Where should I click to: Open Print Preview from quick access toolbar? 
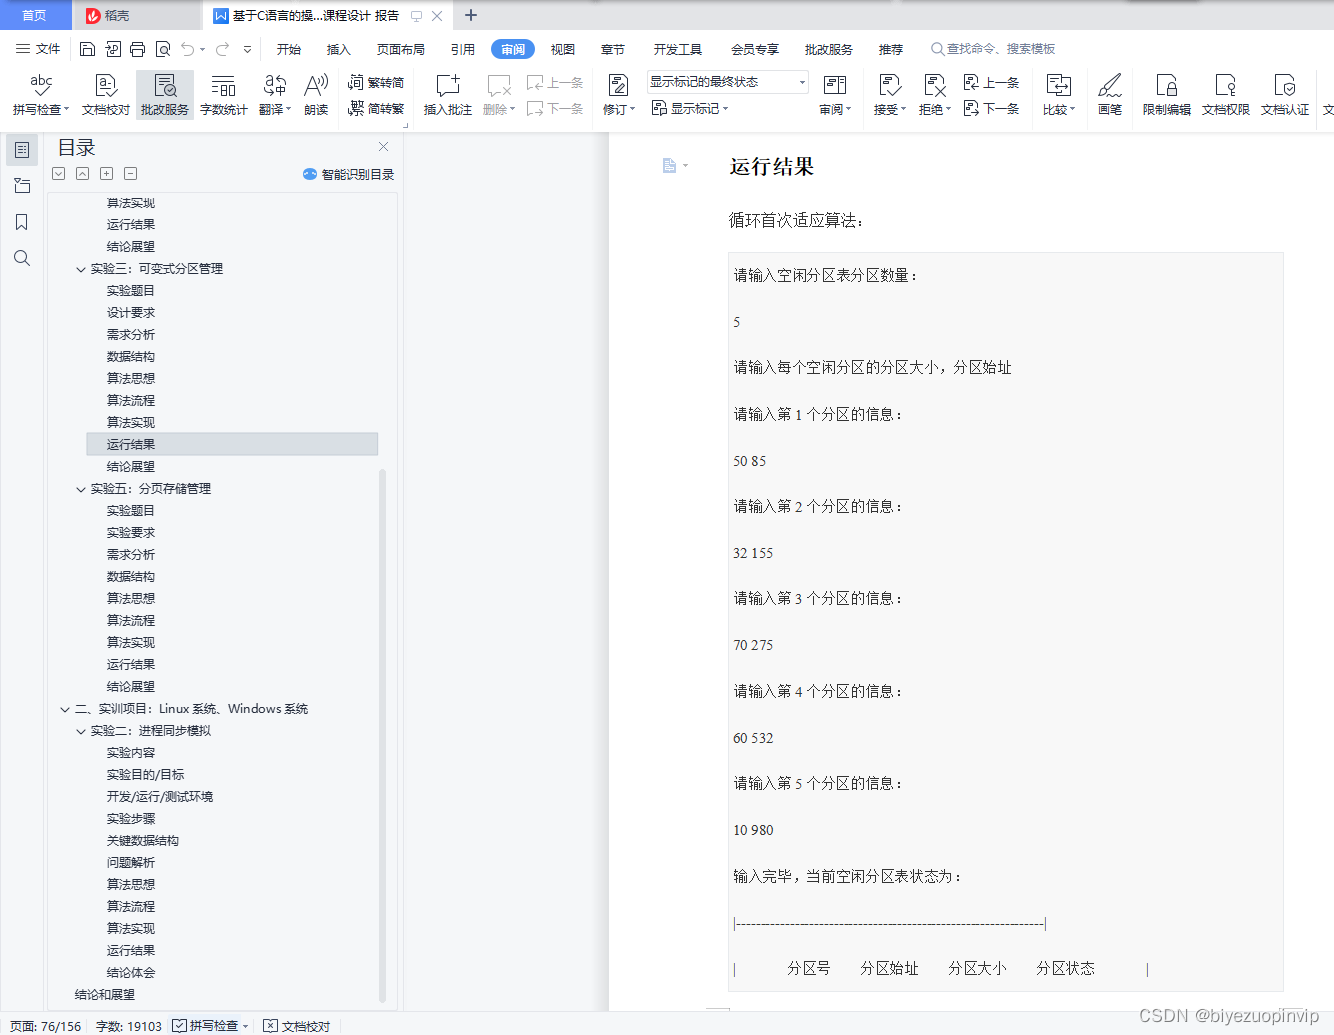click(x=163, y=49)
